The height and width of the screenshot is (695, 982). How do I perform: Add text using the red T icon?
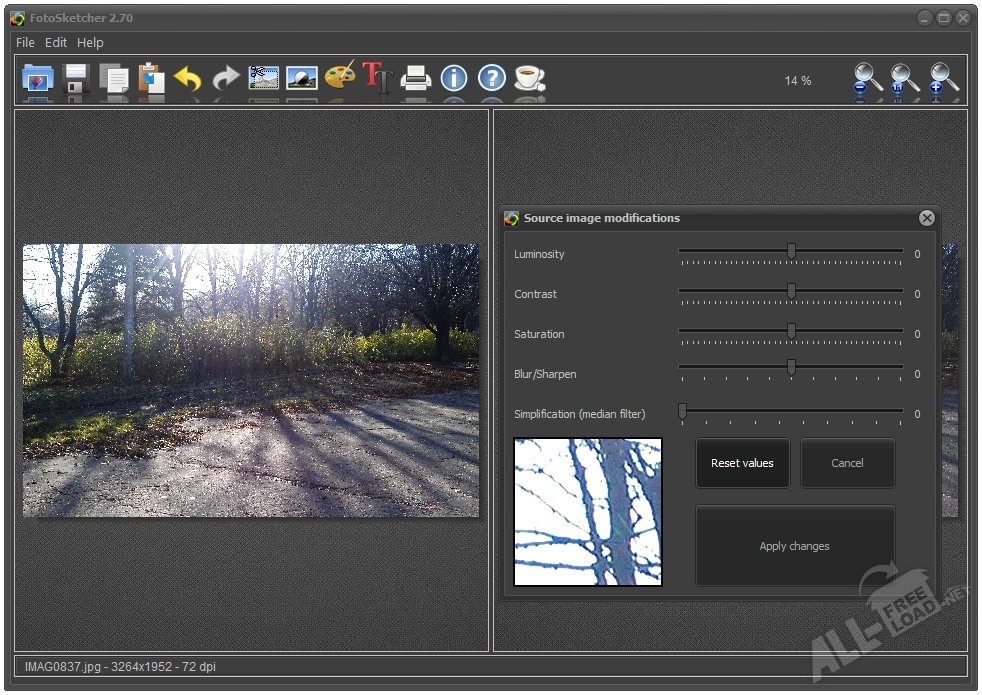point(377,78)
